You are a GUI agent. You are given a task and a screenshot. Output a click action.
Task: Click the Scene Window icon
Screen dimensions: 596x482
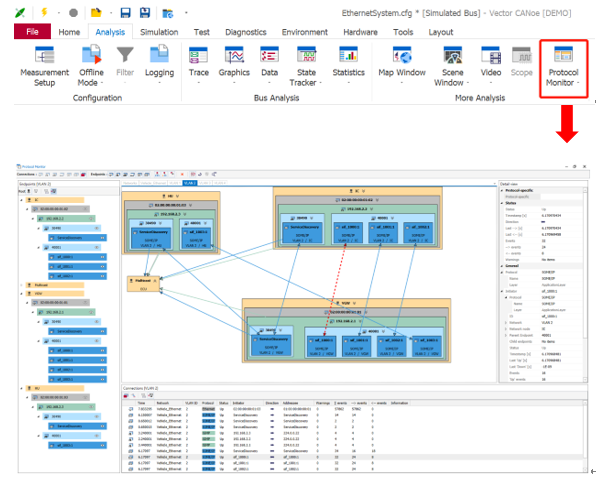point(452,55)
